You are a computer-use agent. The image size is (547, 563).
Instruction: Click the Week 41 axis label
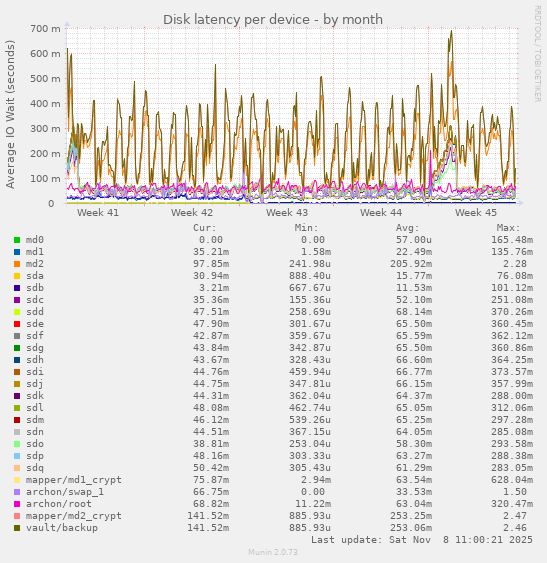(98, 213)
